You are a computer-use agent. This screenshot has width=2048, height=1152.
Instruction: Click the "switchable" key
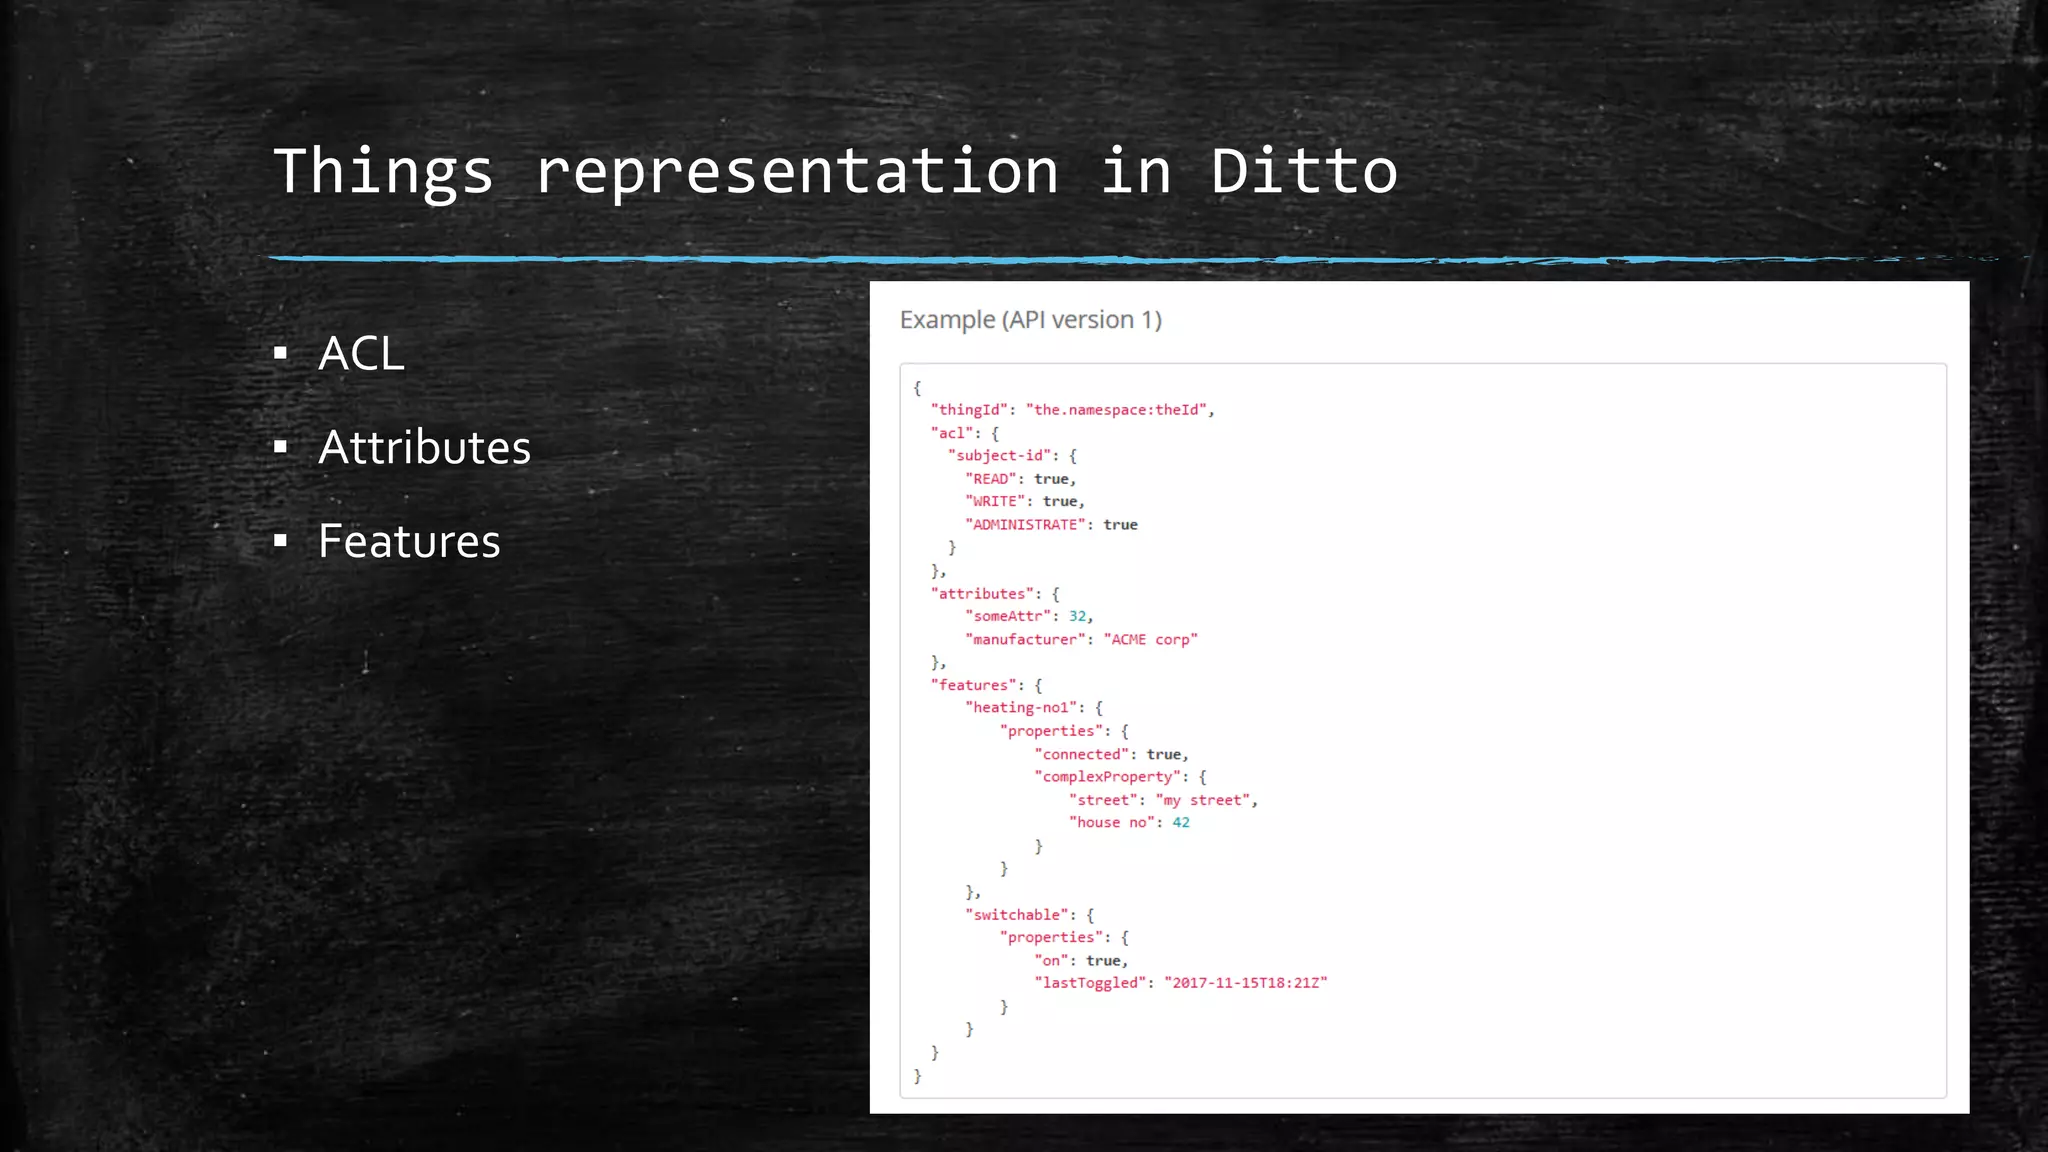[x=1016, y=915]
